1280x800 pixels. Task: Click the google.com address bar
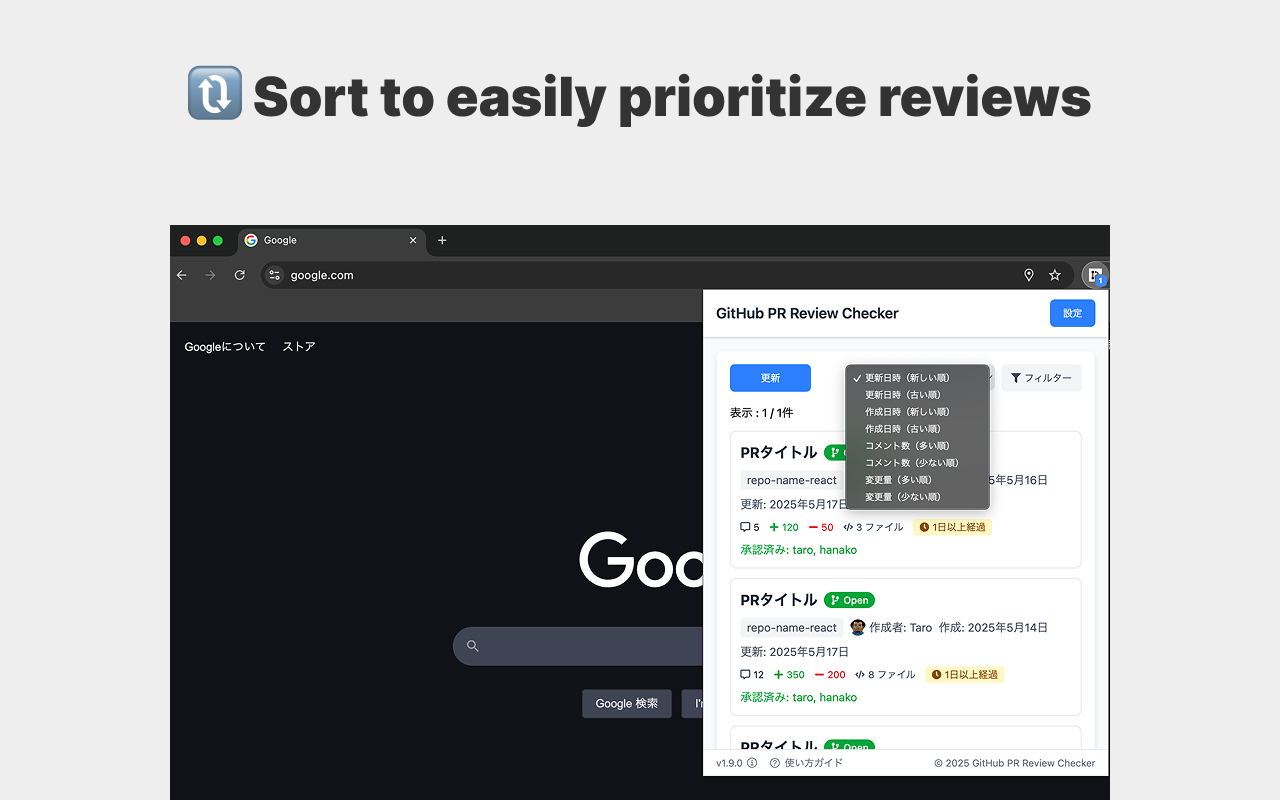(x=667, y=275)
